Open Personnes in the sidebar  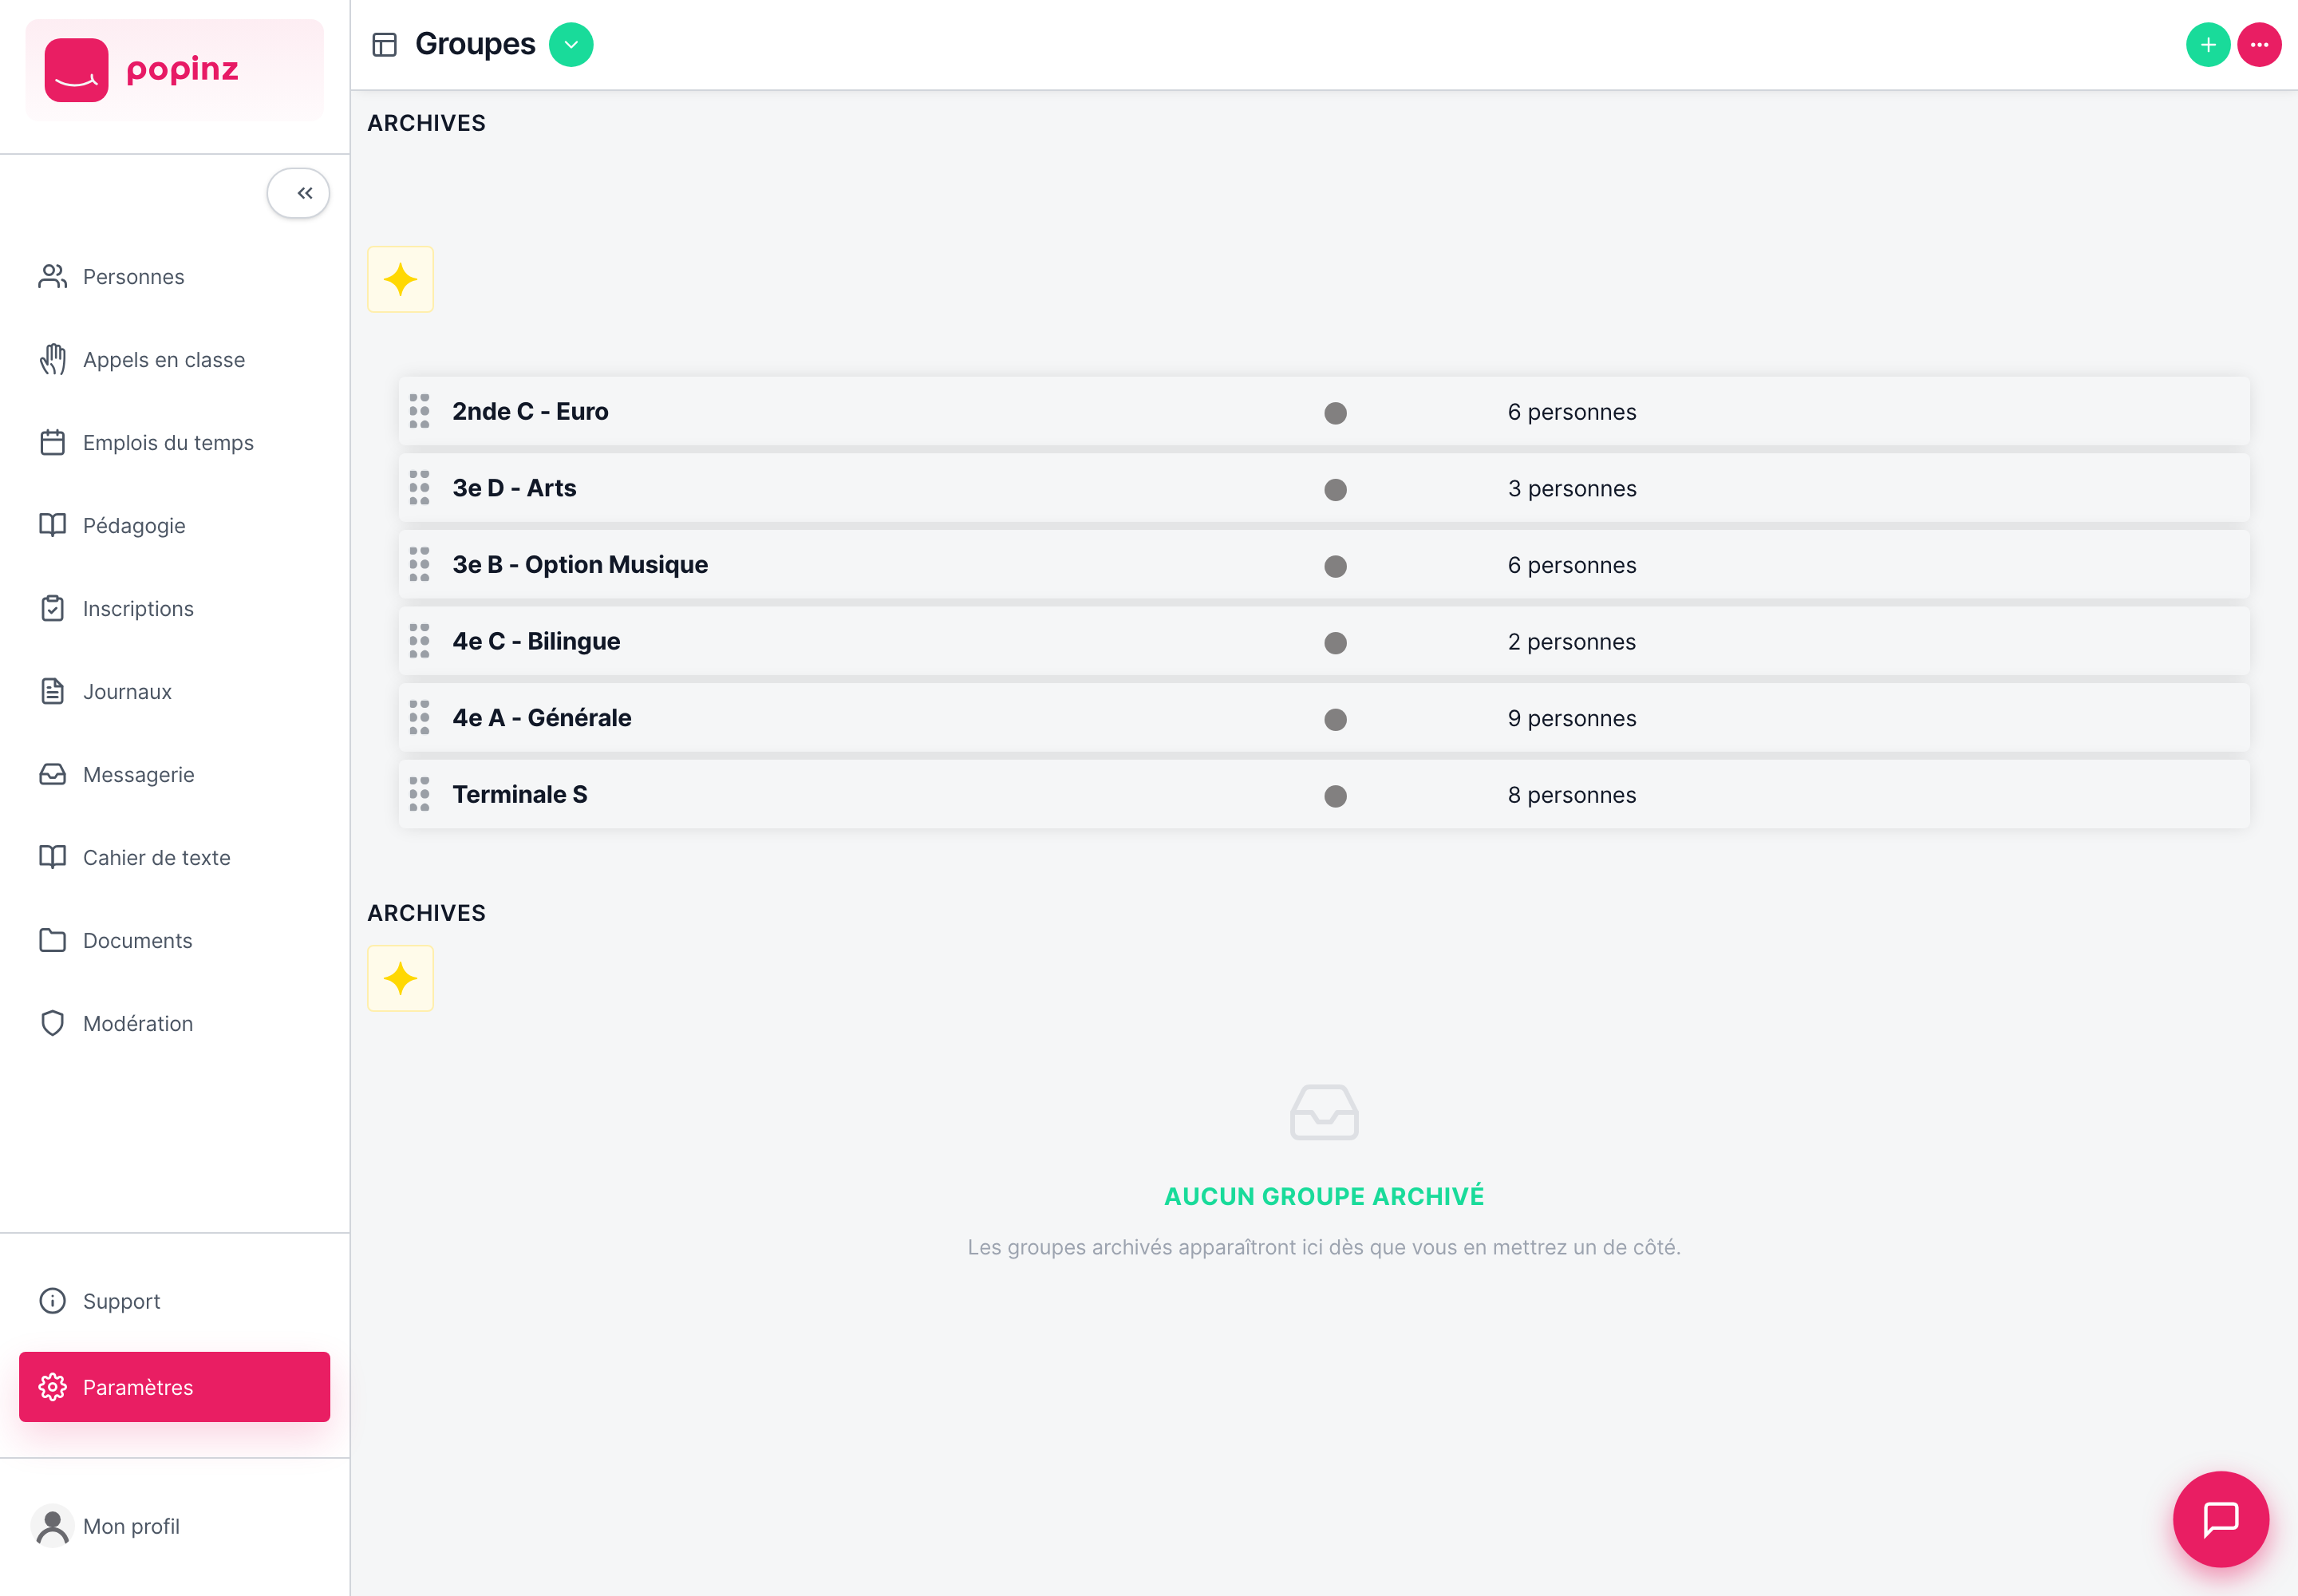point(133,277)
